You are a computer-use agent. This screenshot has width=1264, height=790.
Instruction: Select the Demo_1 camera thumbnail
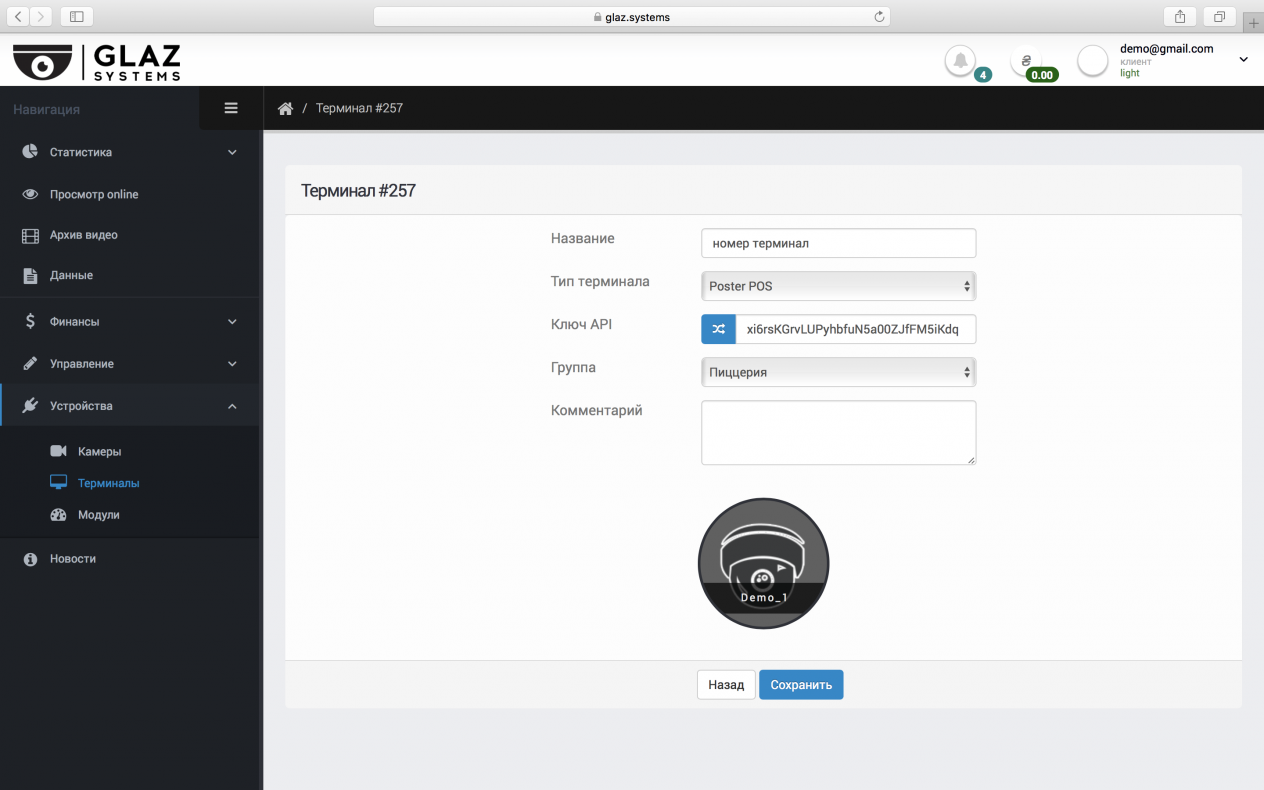(x=763, y=563)
